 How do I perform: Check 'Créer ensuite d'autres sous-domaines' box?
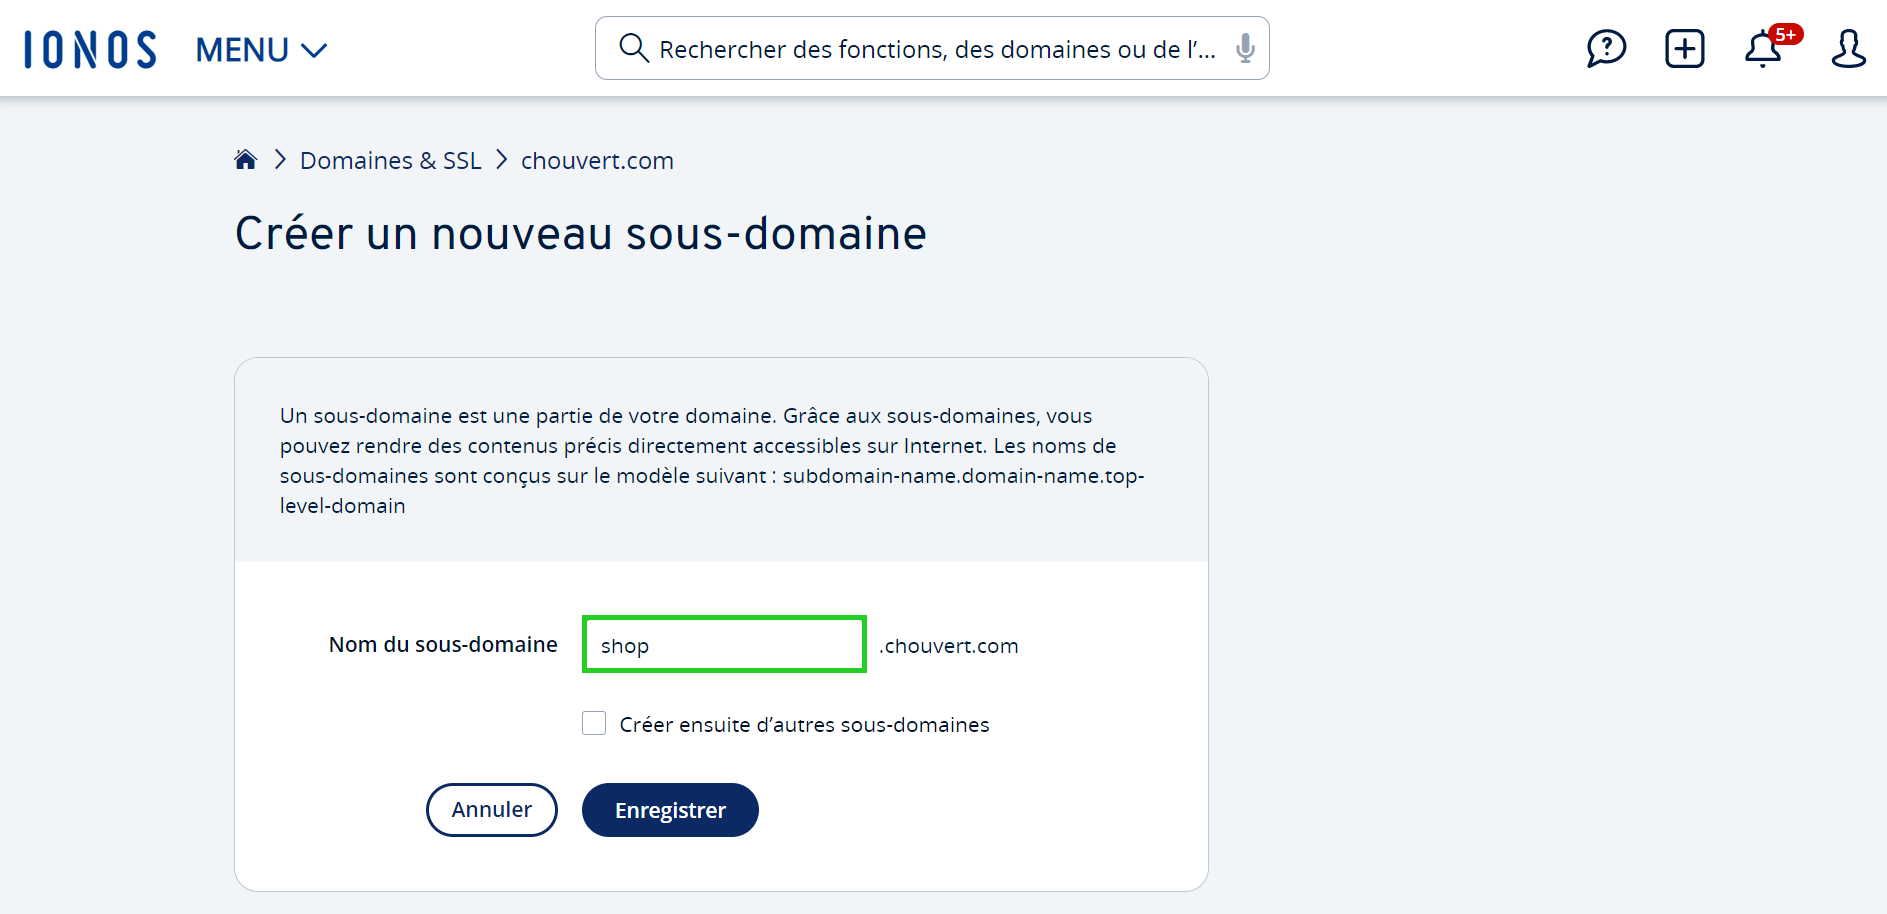594,723
